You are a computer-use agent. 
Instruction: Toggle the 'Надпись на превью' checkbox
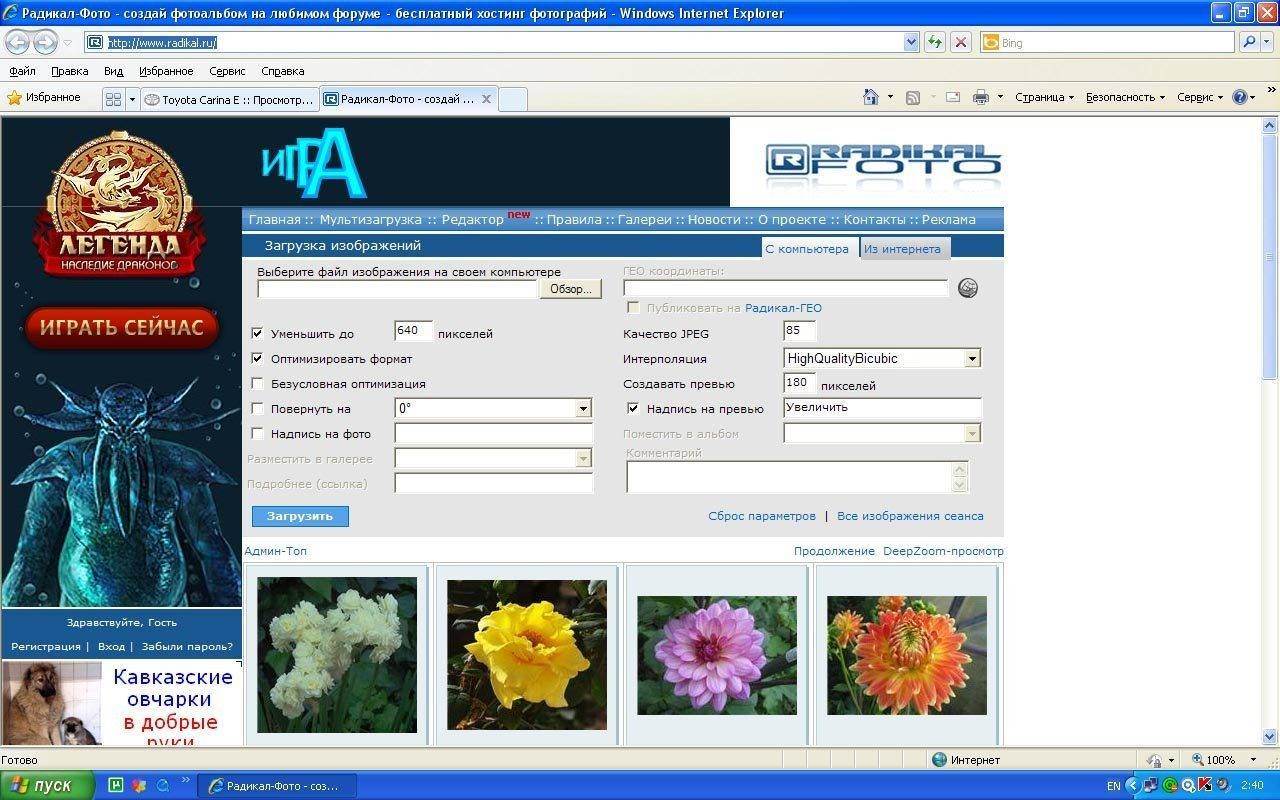(x=633, y=409)
